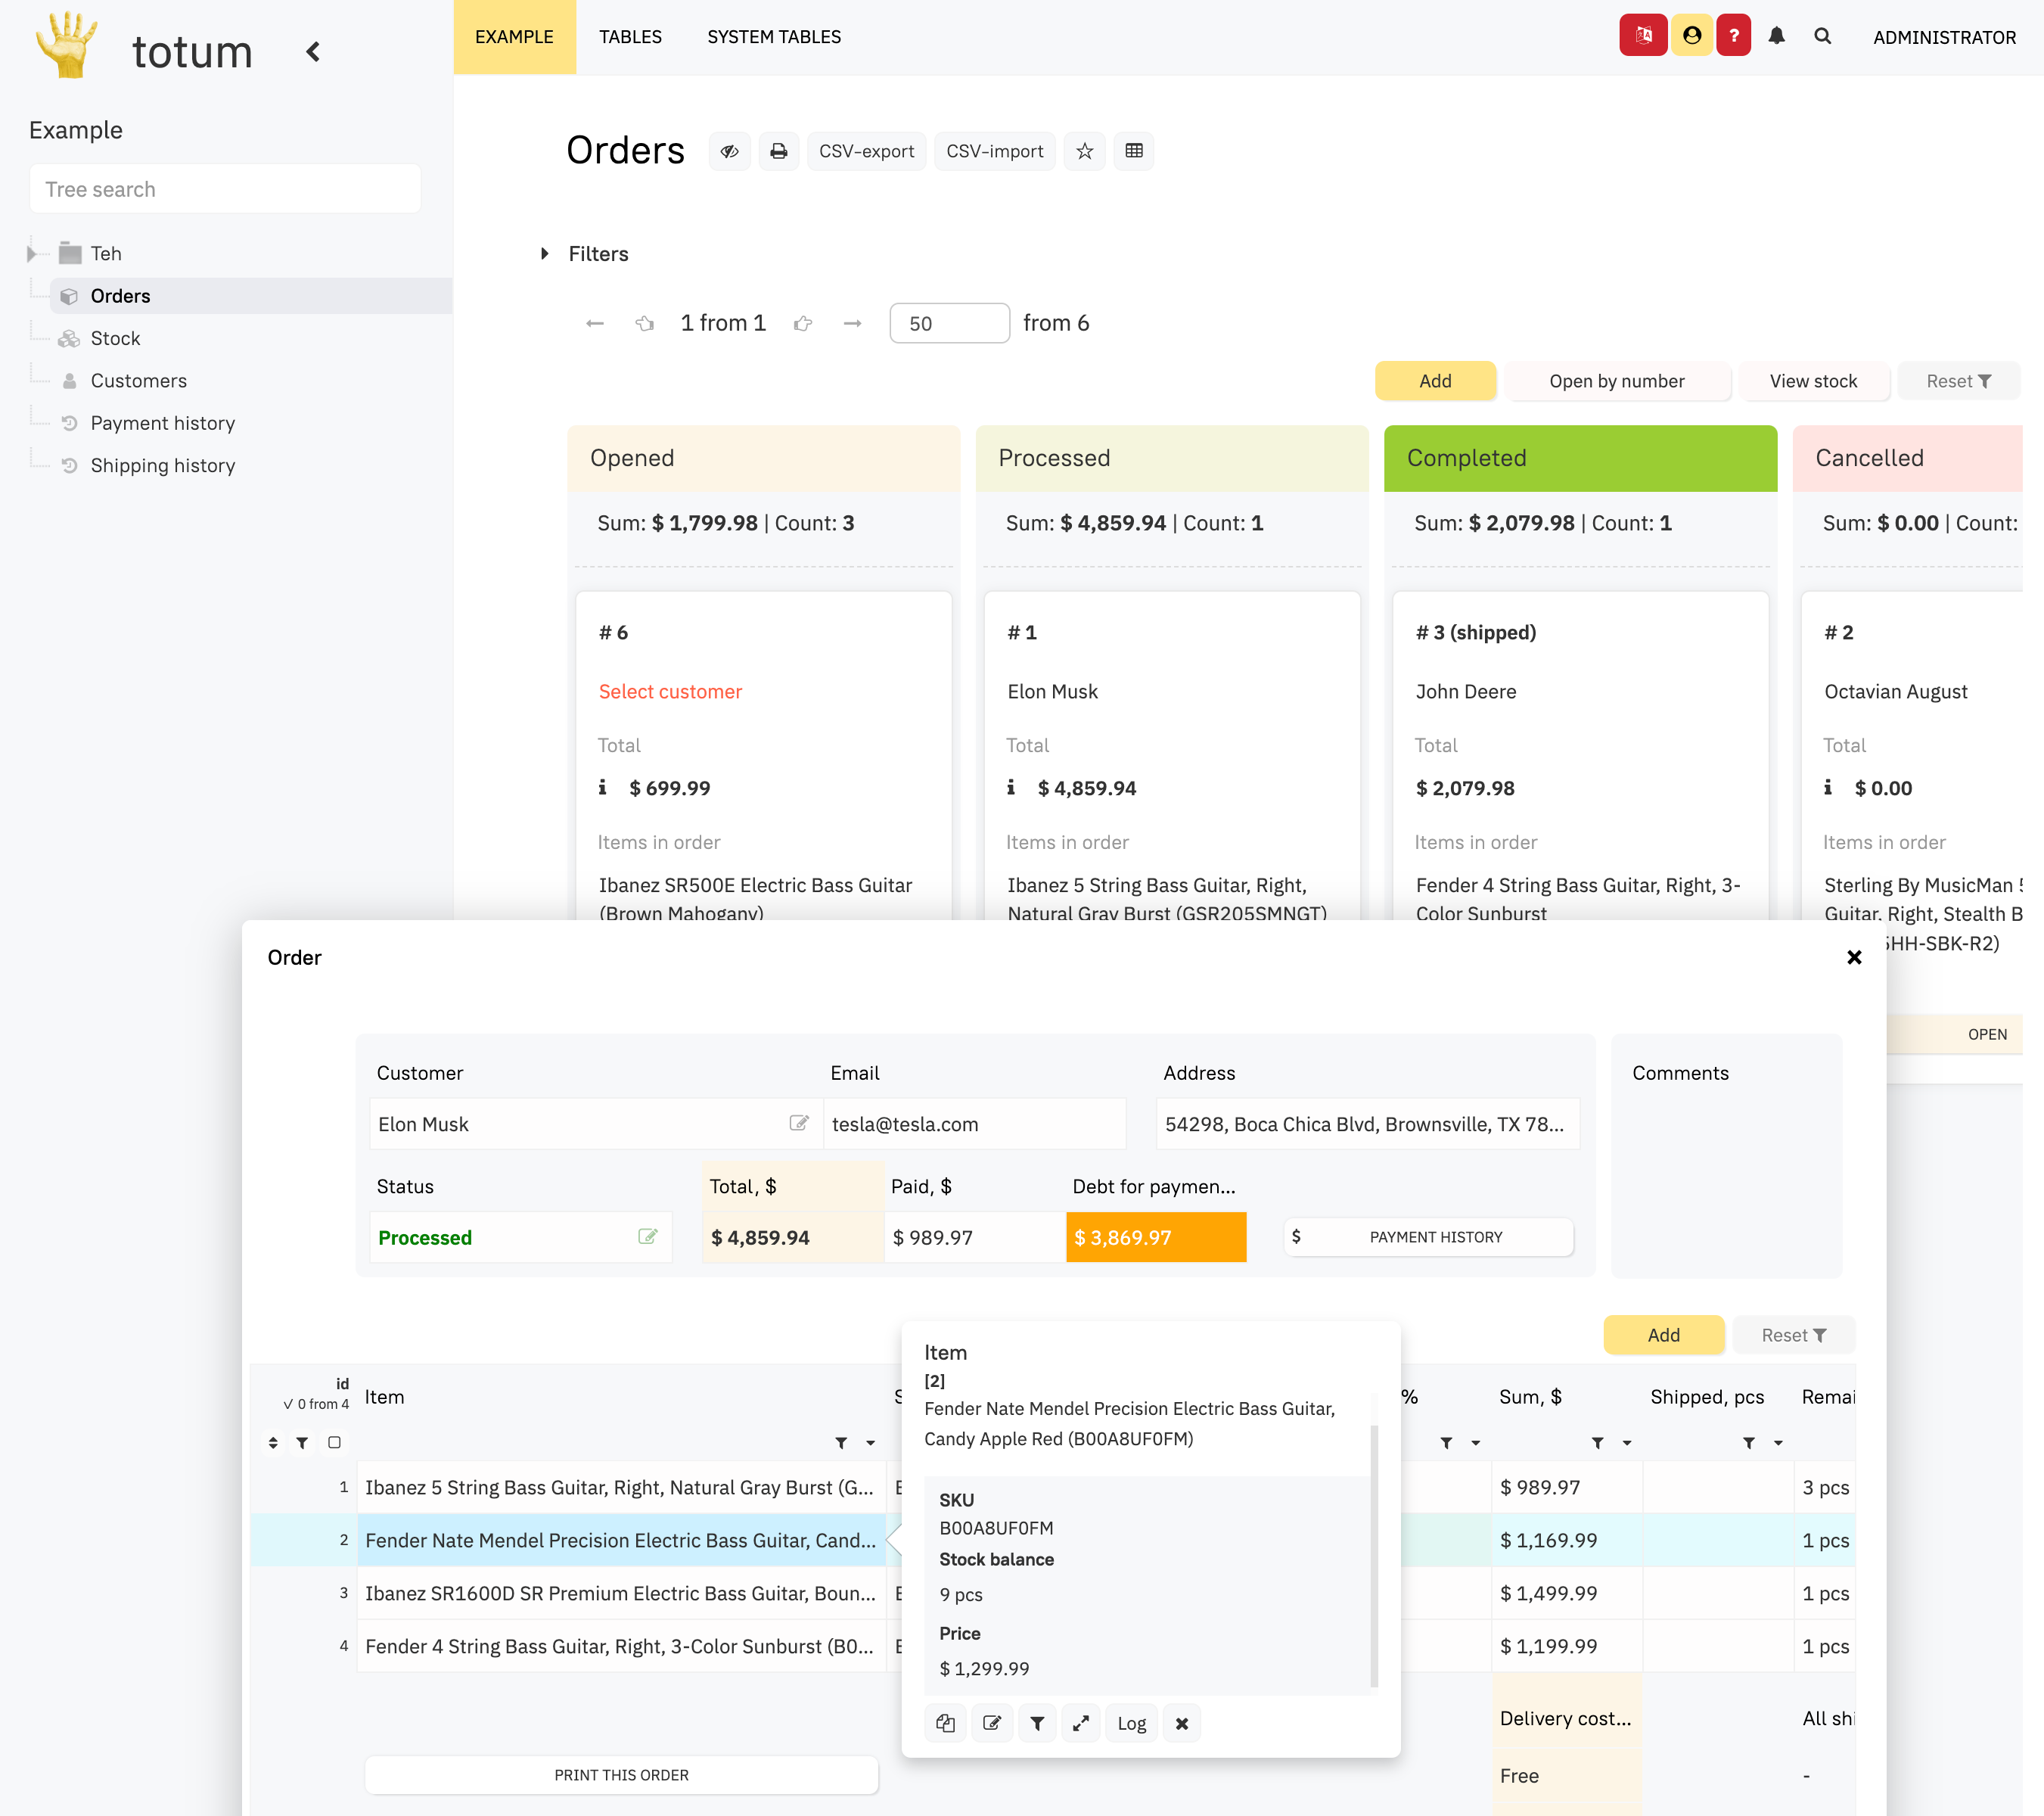Screen dimensions: 2044x1816
Task: Toggle the hide-columns eye icon beside Orders title
Action: pos(730,151)
